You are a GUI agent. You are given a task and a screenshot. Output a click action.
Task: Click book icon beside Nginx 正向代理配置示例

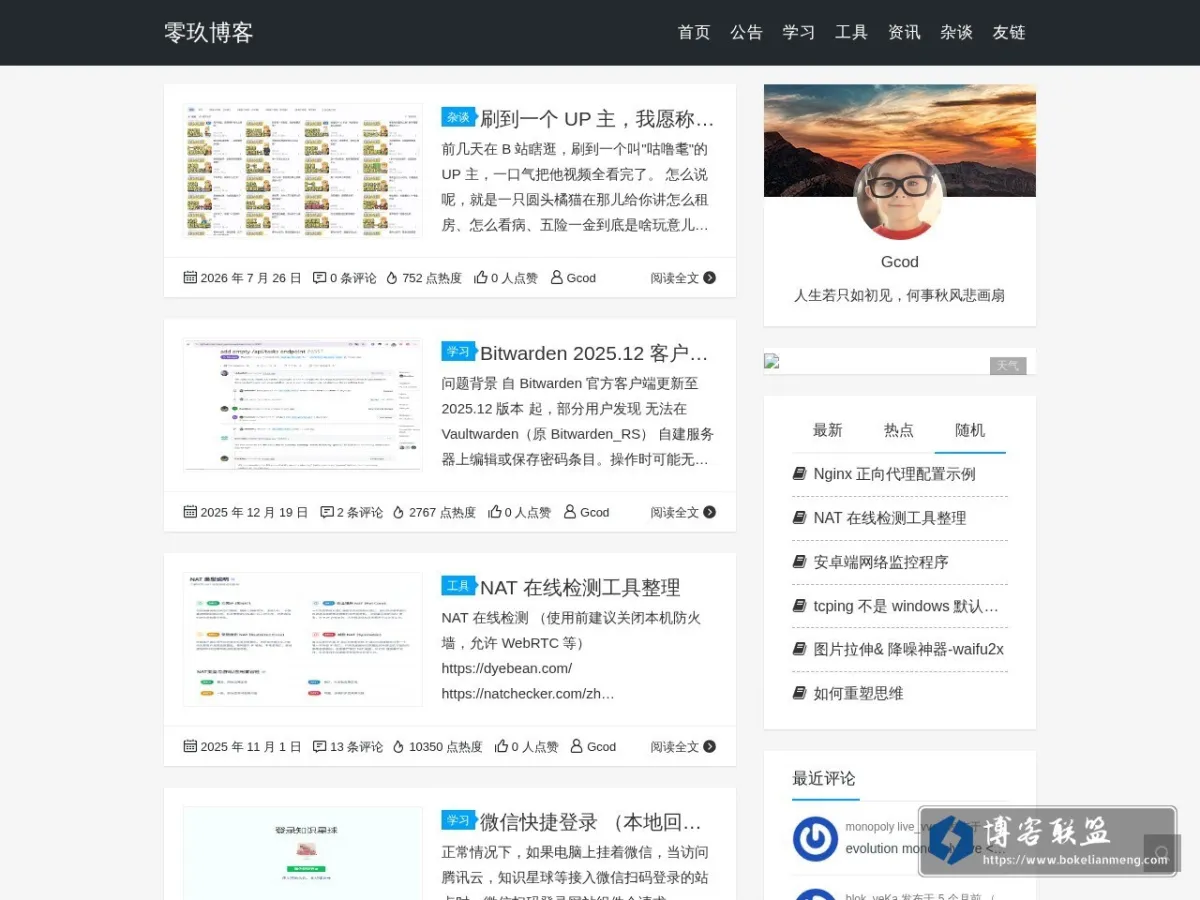(799, 474)
